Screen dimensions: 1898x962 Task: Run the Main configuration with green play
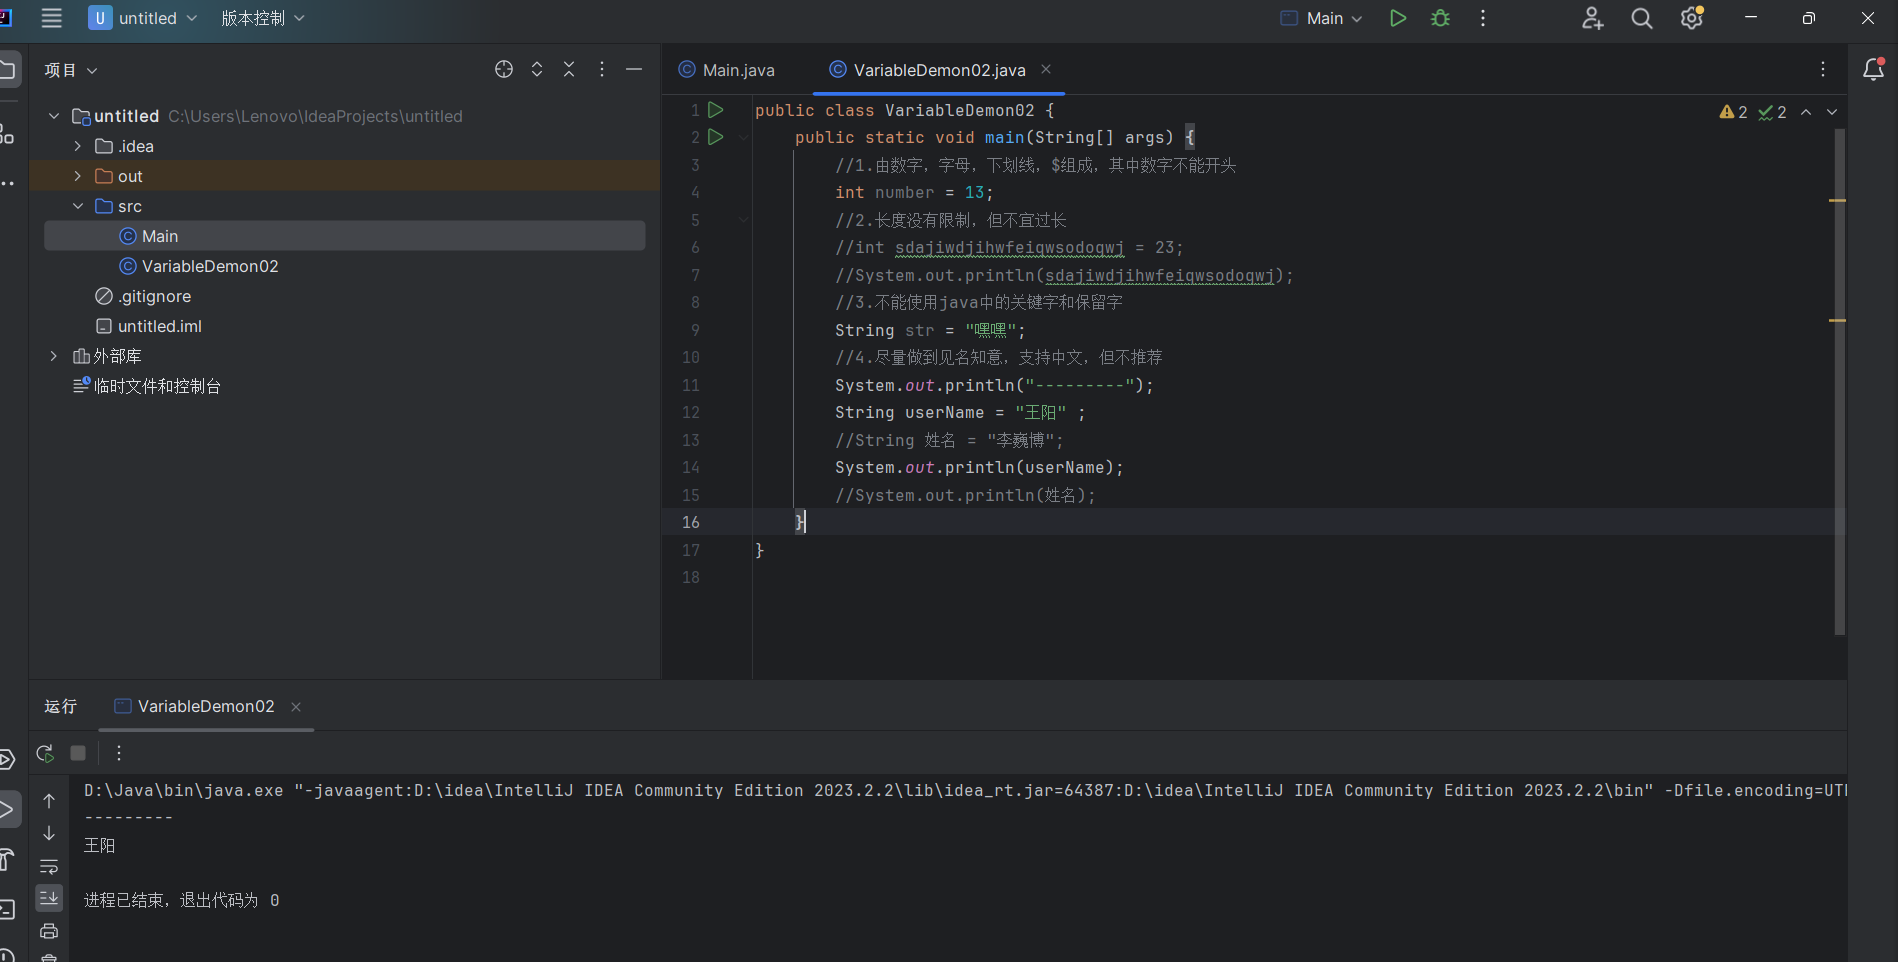pos(1398,18)
